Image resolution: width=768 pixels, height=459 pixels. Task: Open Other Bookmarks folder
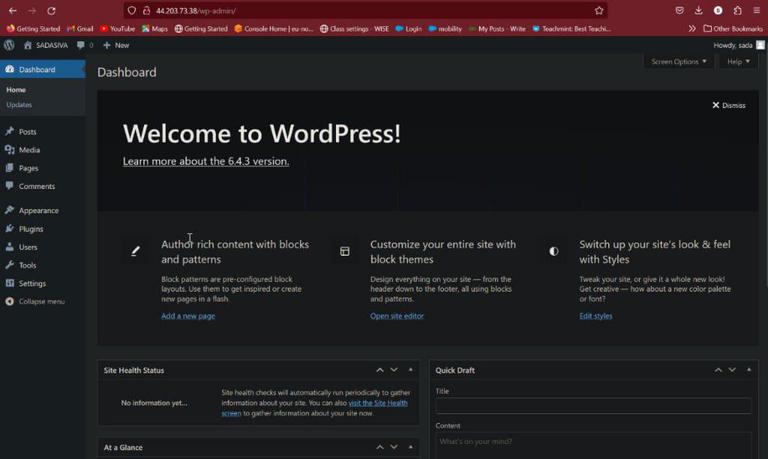733,28
